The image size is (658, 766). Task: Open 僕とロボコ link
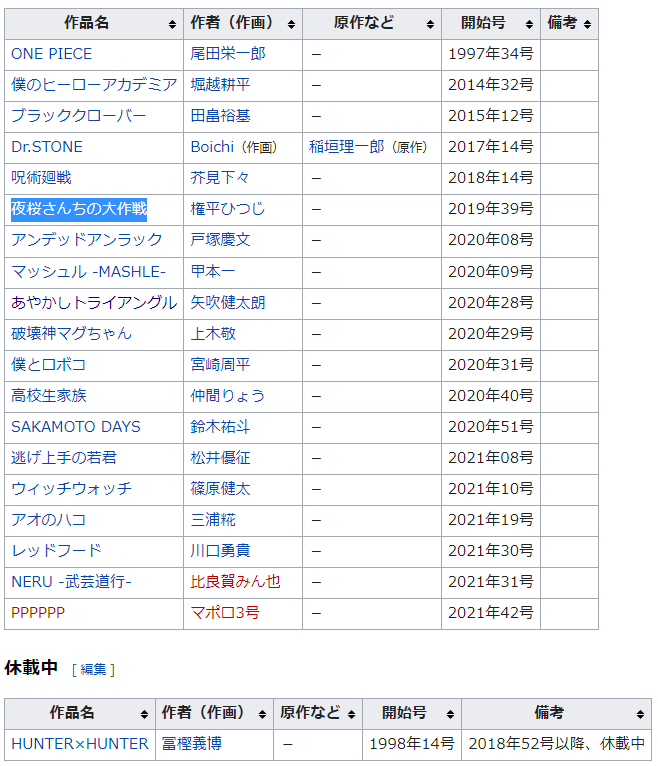(x=48, y=365)
